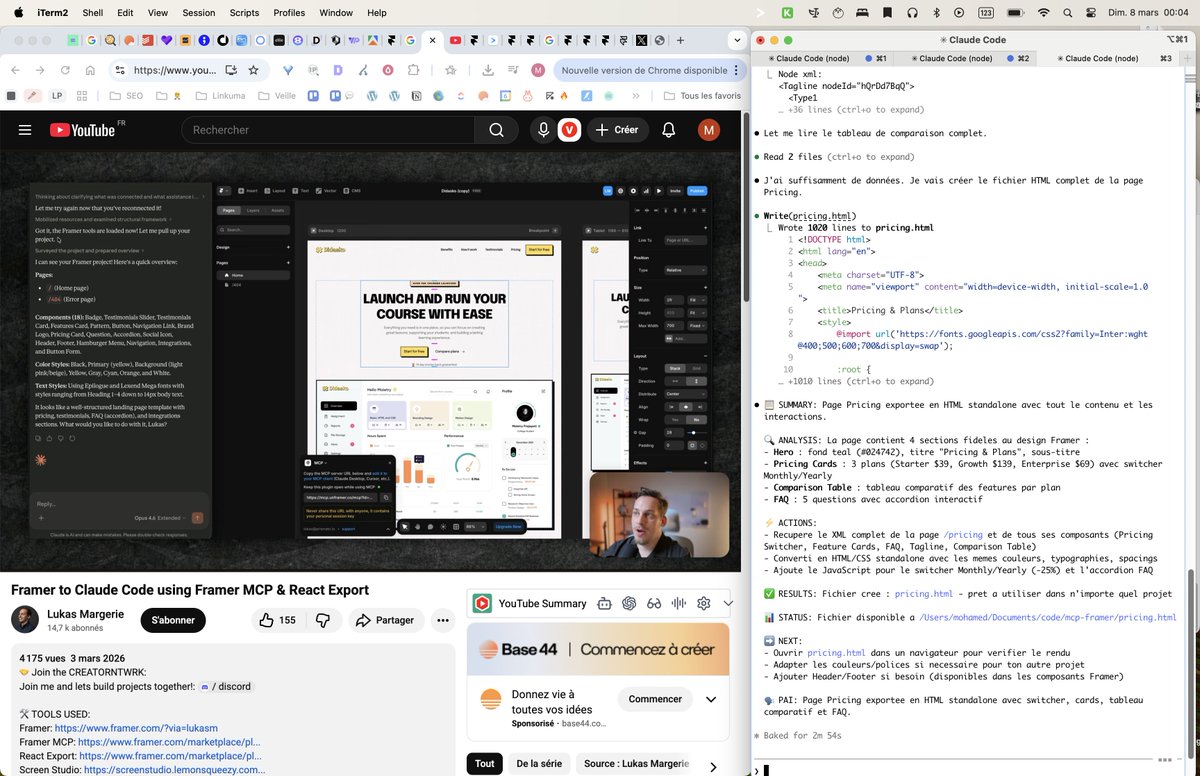Bookmark this page with the star icon
Image resolution: width=1200 pixels, height=776 pixels.
[x=254, y=71]
